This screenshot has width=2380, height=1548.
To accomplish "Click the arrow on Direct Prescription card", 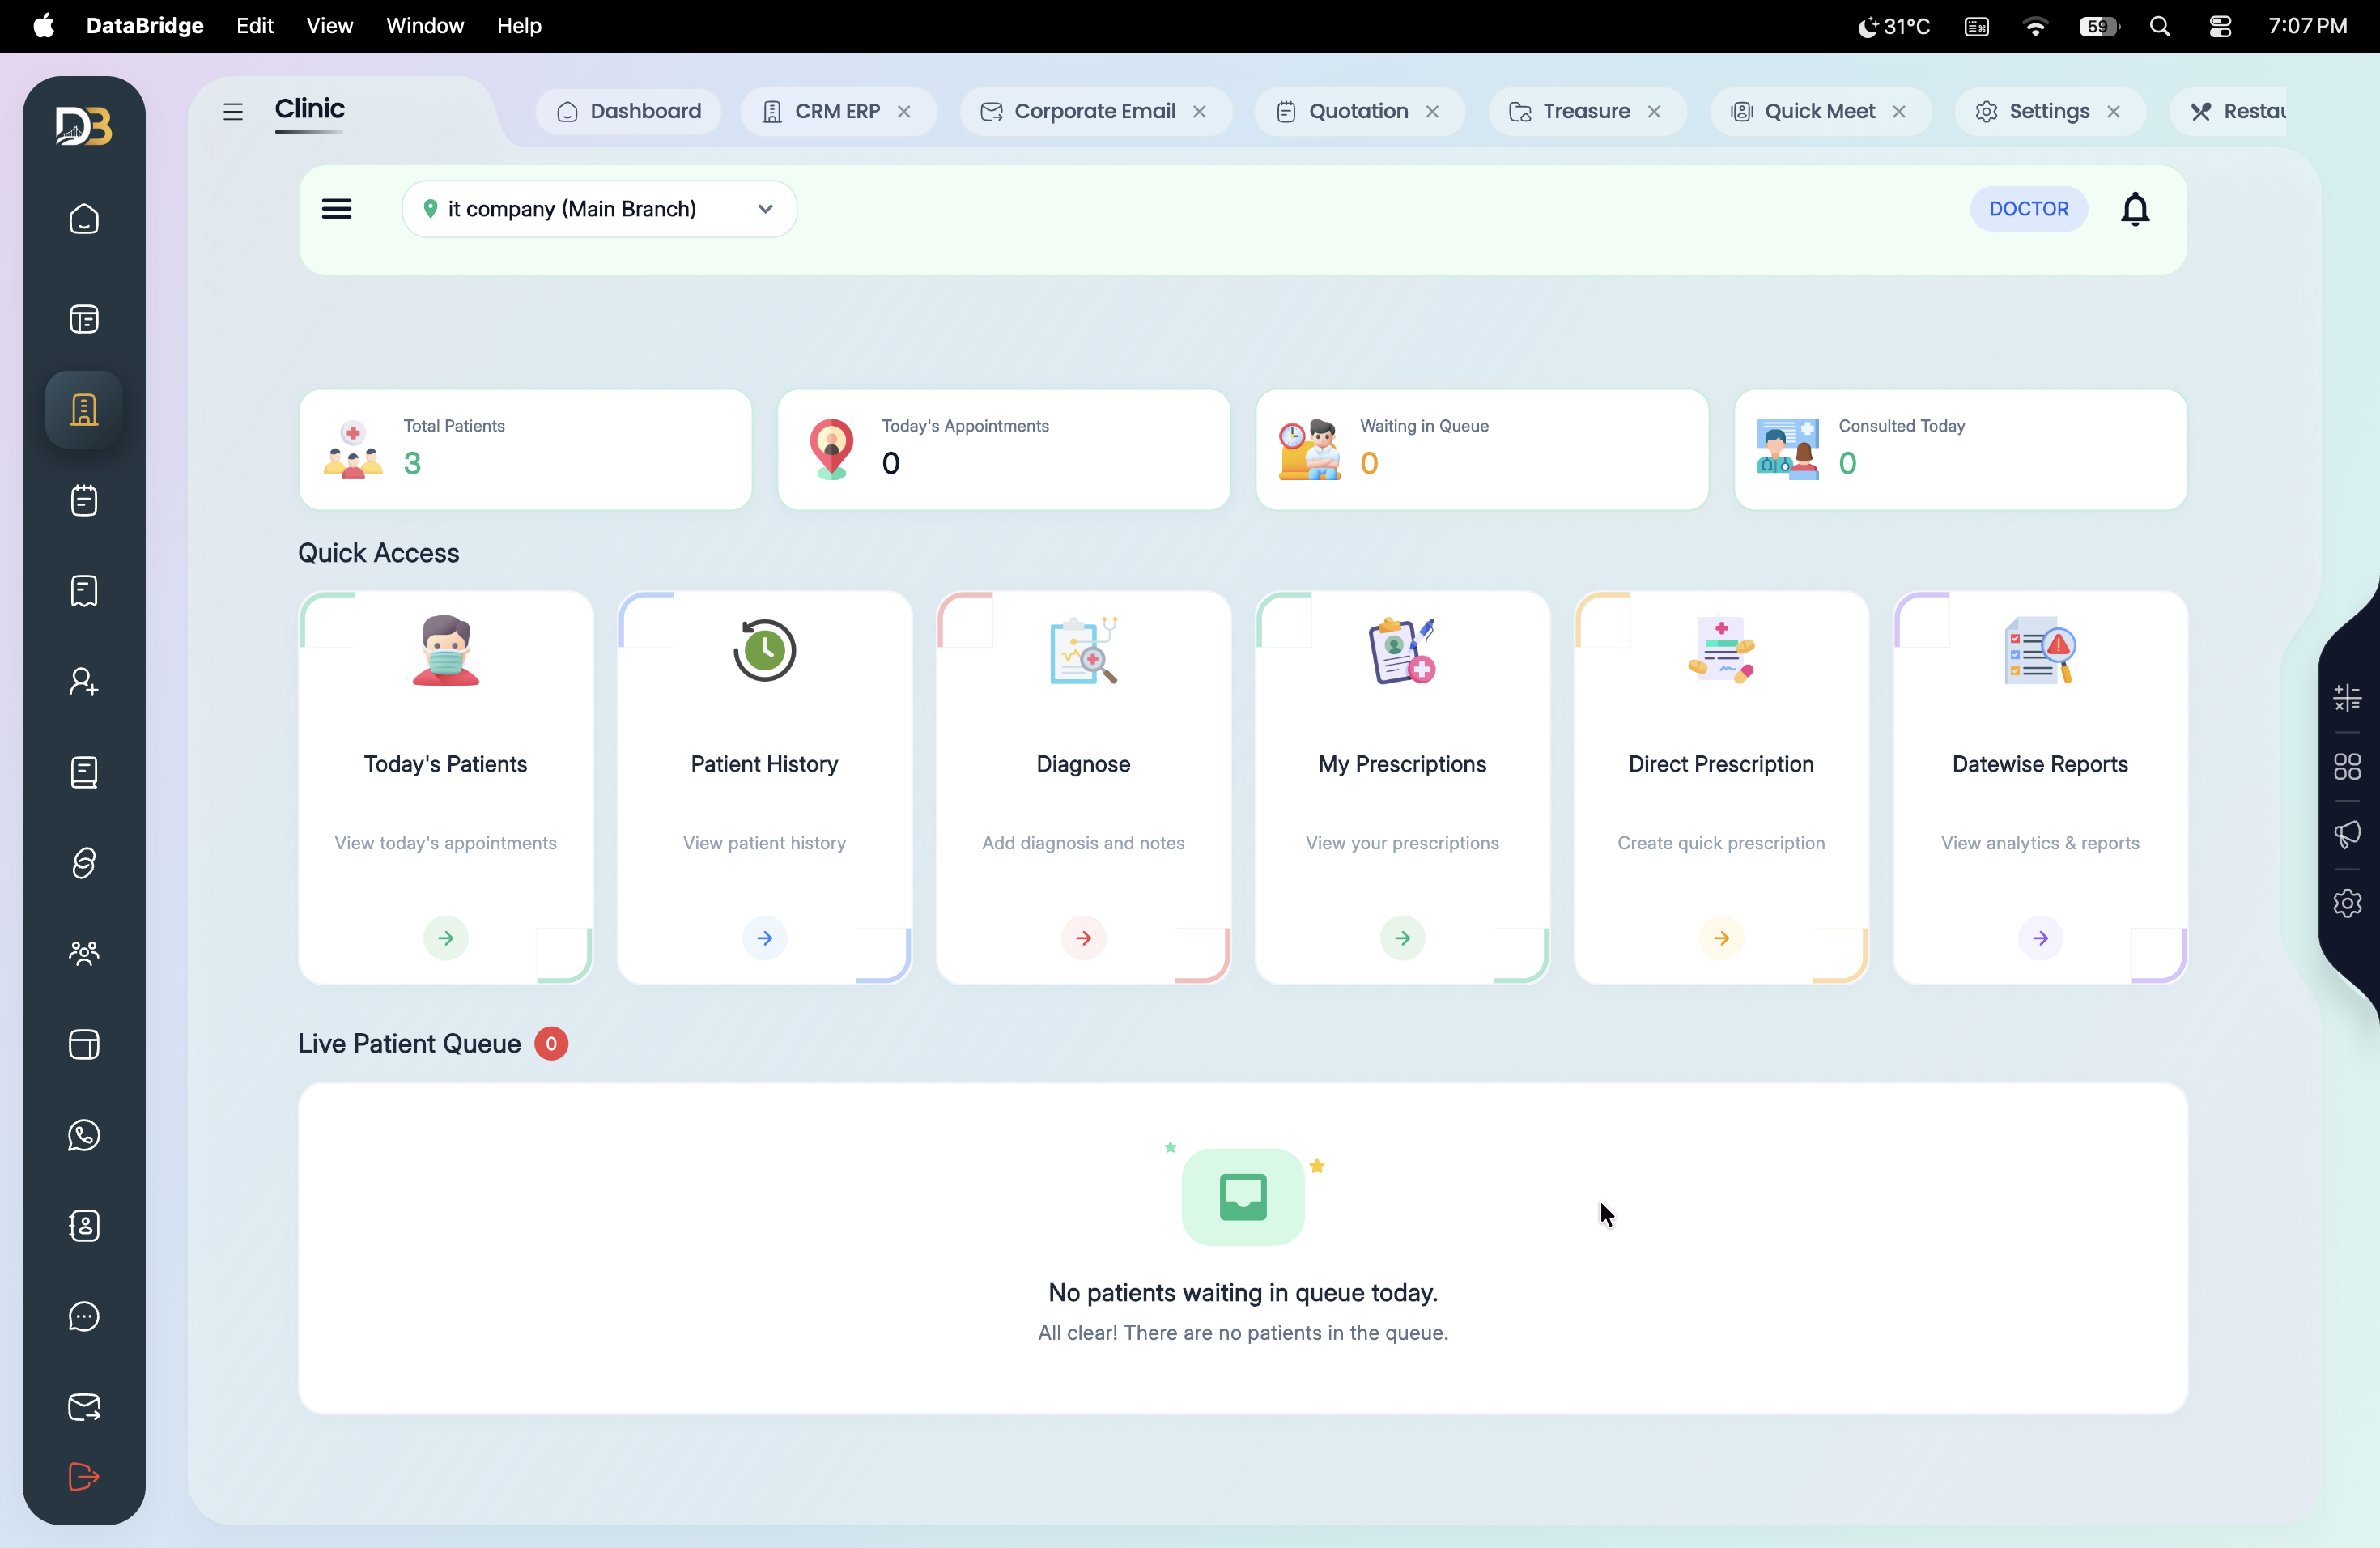I will coord(1722,938).
